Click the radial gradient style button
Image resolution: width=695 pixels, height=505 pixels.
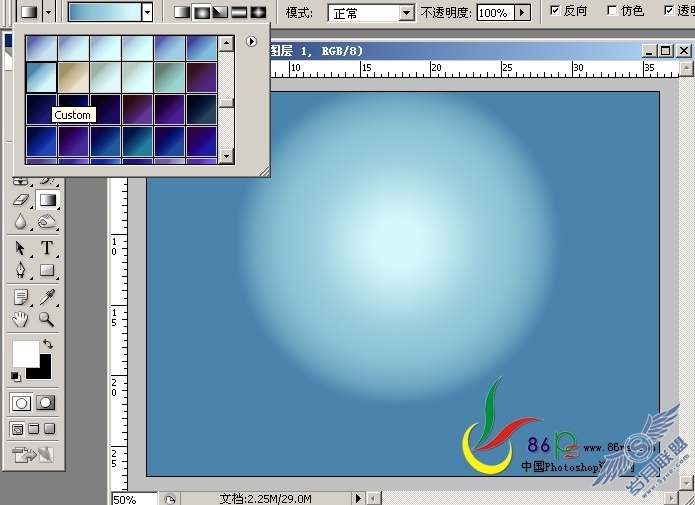201,12
